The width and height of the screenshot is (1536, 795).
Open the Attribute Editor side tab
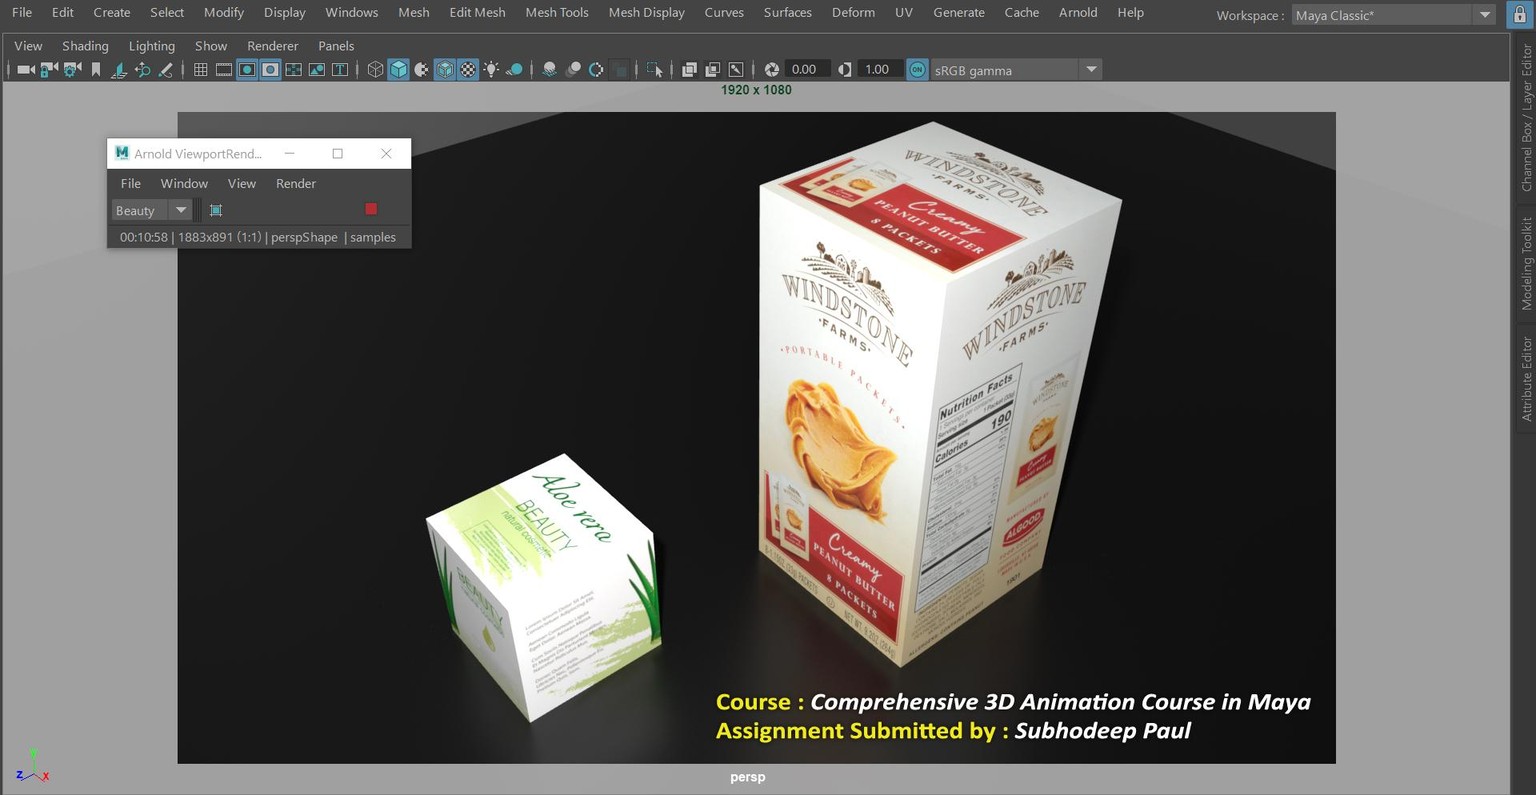(1526, 379)
